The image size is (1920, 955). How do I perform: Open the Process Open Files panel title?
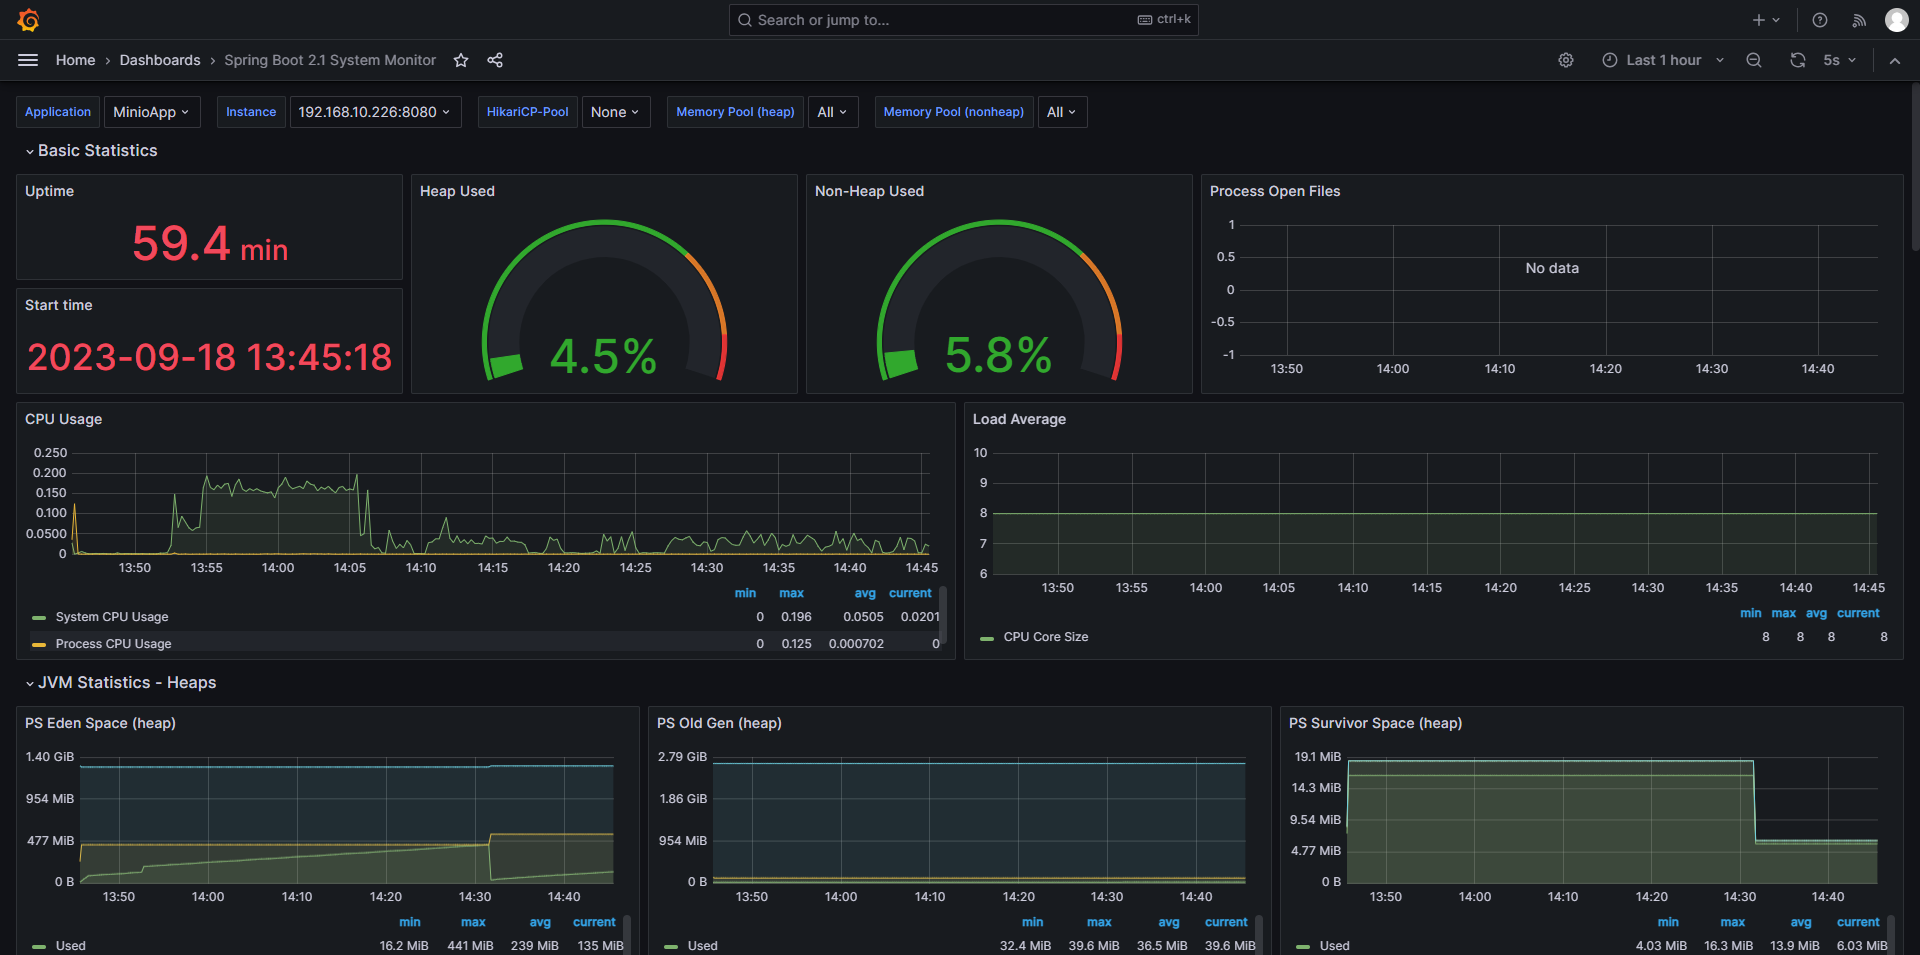(1275, 191)
